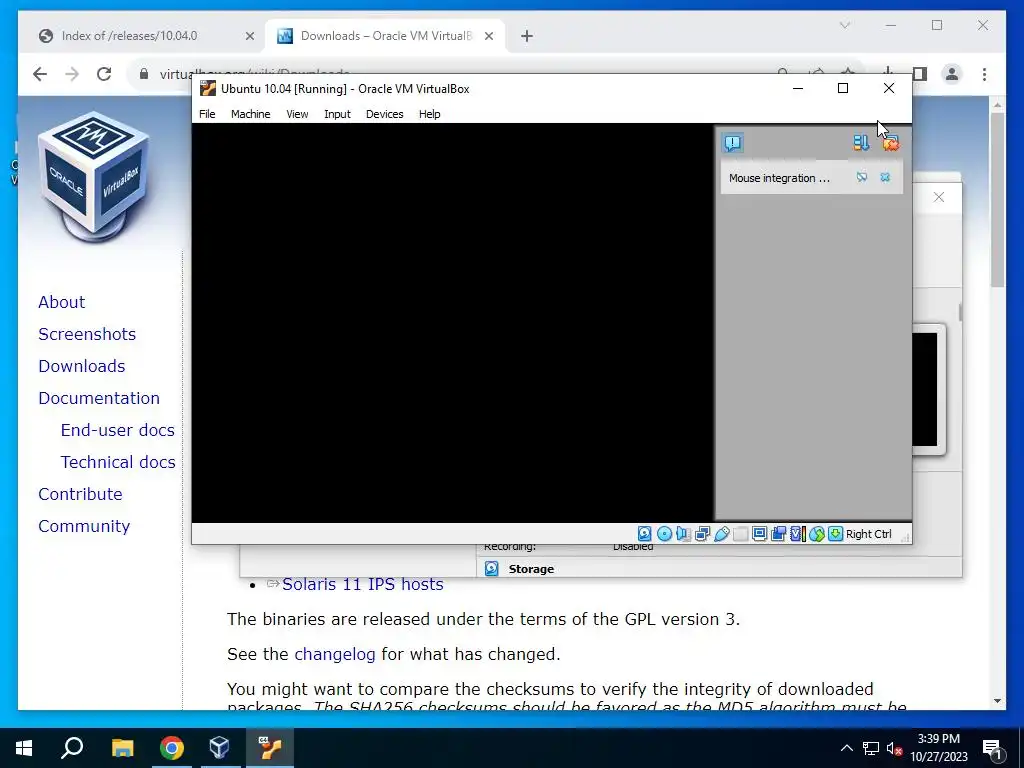Click the audio status icon
This screenshot has height=768, width=1024.
[683, 534]
